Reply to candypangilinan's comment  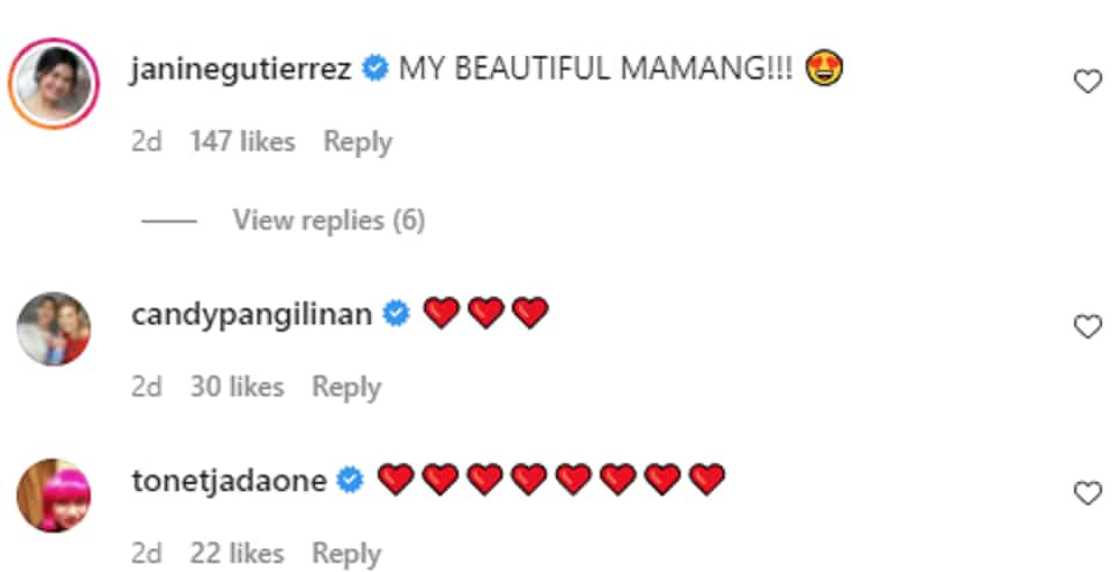coord(346,387)
